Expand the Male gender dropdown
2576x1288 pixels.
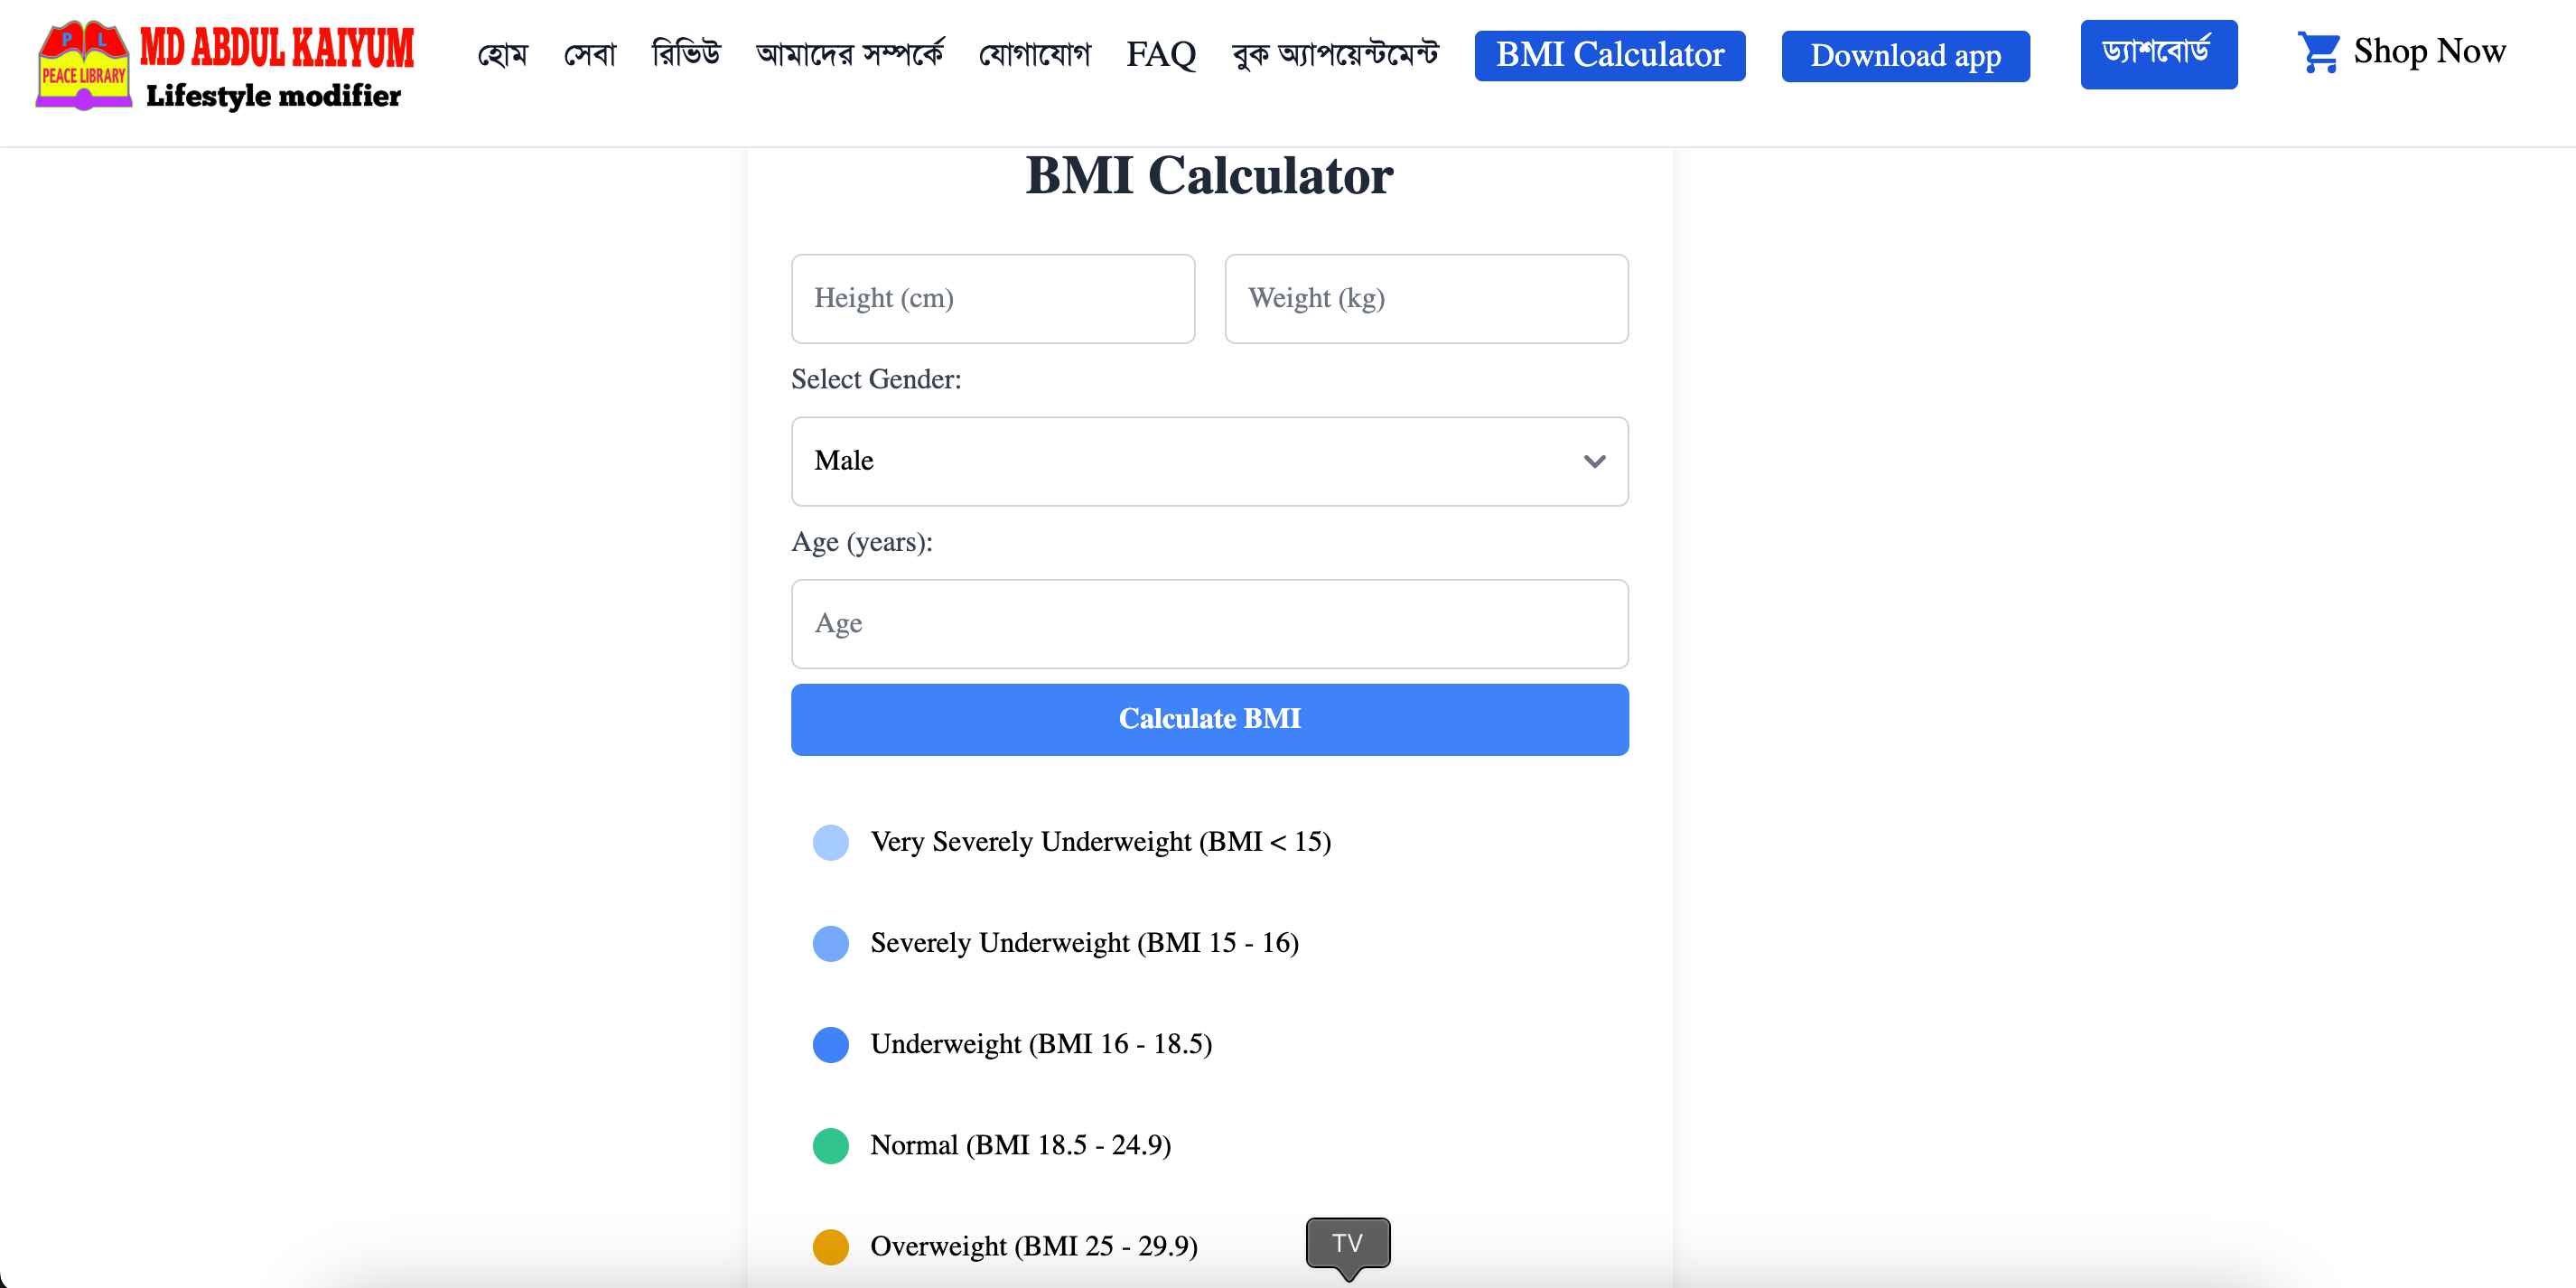pyautogui.click(x=1209, y=461)
